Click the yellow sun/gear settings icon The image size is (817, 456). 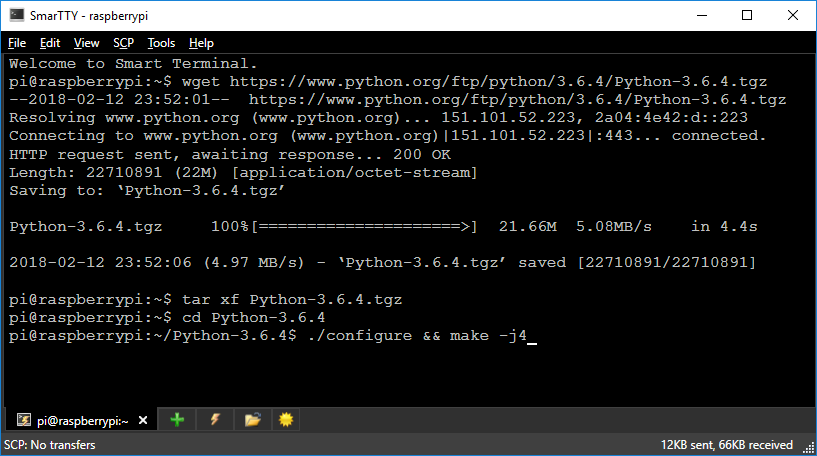coord(286,420)
